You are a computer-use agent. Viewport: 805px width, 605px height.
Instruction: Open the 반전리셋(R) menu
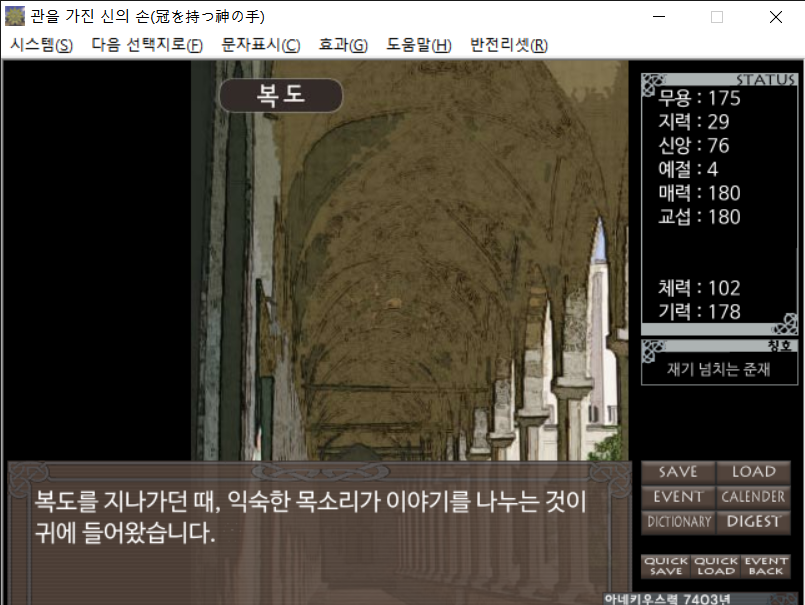pyautogui.click(x=509, y=45)
